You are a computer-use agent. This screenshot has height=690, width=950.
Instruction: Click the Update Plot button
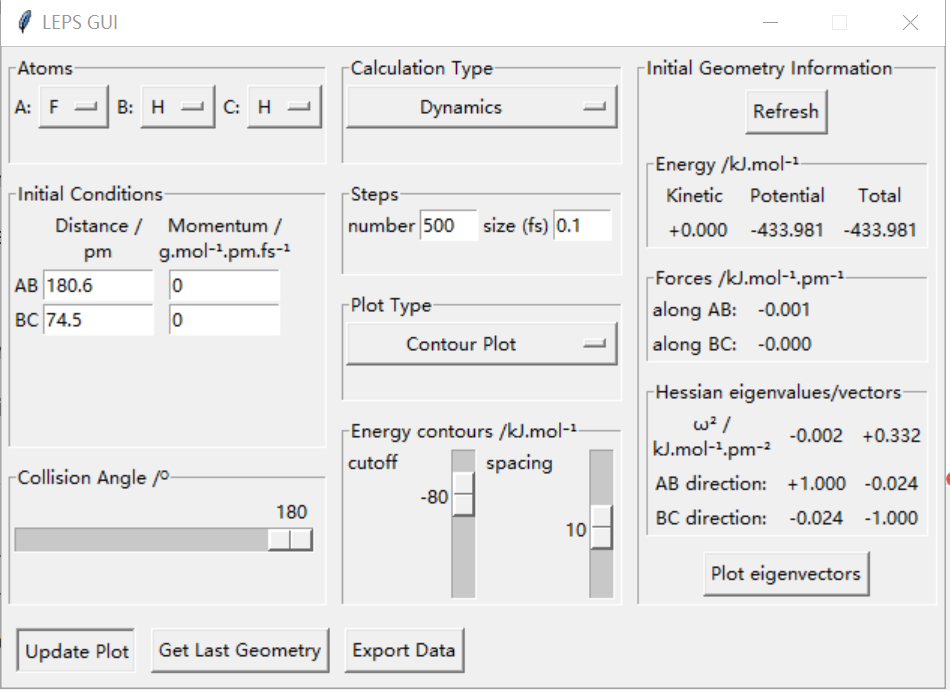[77, 651]
